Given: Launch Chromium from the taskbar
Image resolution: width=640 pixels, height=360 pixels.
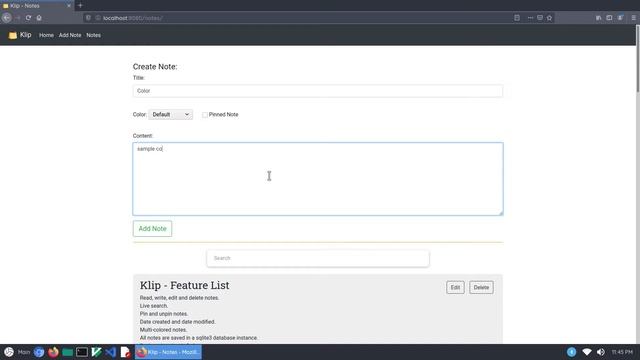Looking at the screenshot, I should pos(39,352).
